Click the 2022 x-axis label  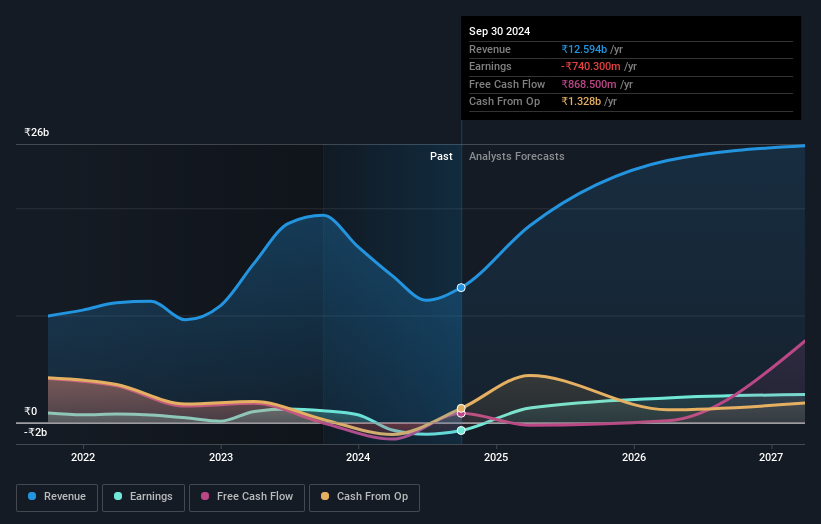pyautogui.click(x=83, y=457)
